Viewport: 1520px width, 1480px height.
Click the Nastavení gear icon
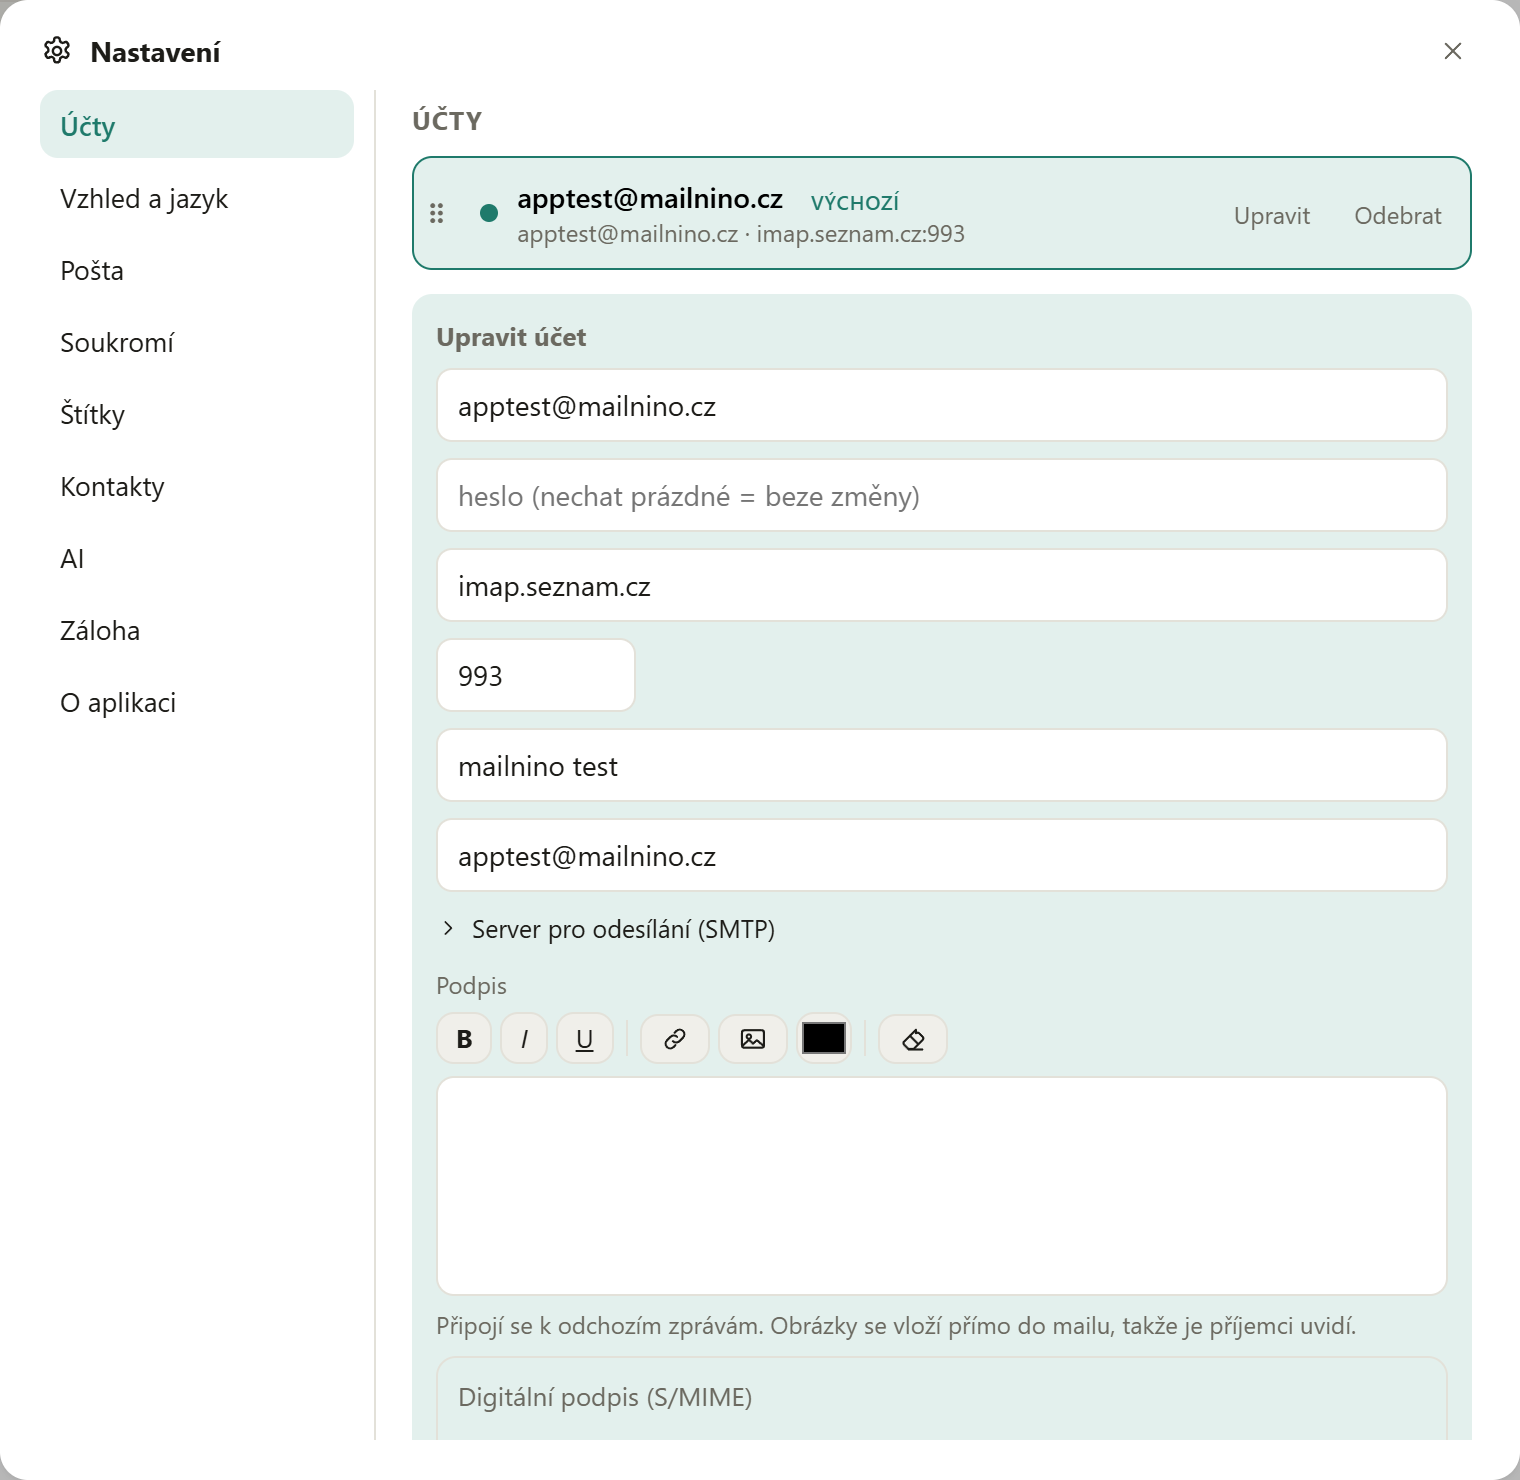point(57,51)
